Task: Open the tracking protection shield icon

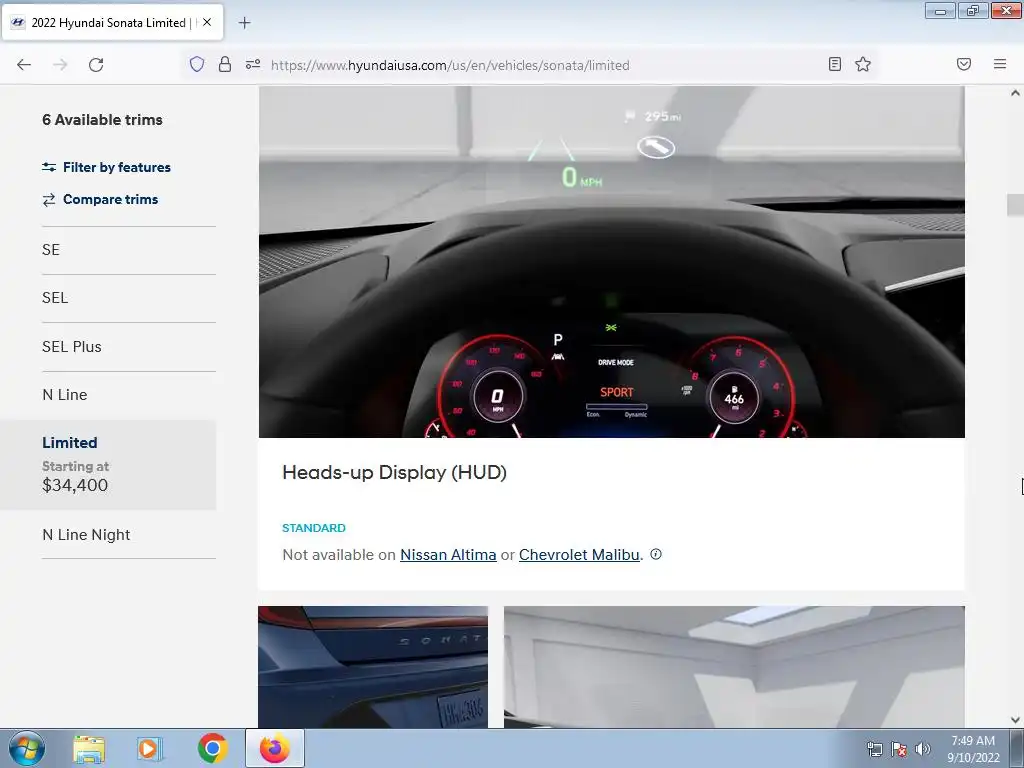Action: pyautogui.click(x=197, y=64)
